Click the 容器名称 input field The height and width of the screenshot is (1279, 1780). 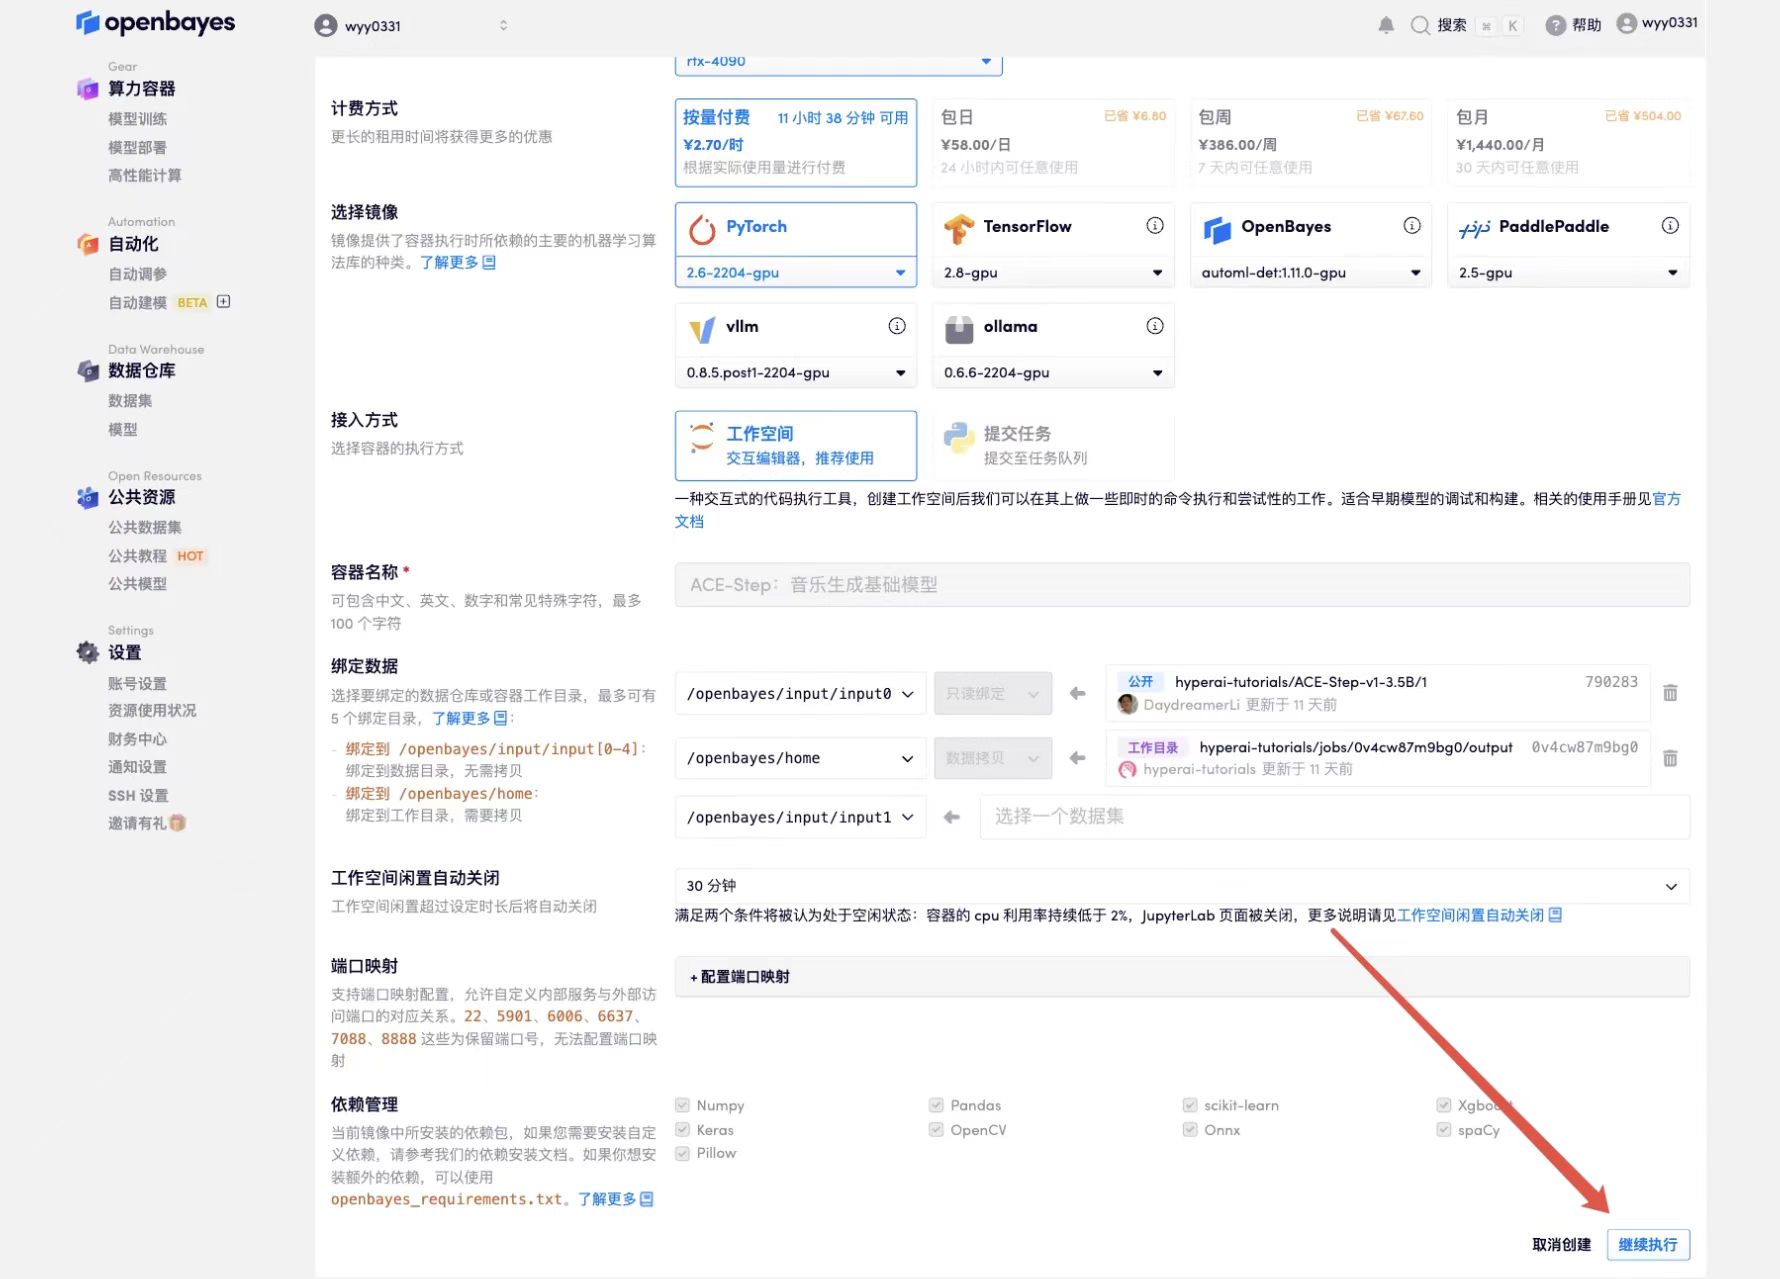(1181, 585)
